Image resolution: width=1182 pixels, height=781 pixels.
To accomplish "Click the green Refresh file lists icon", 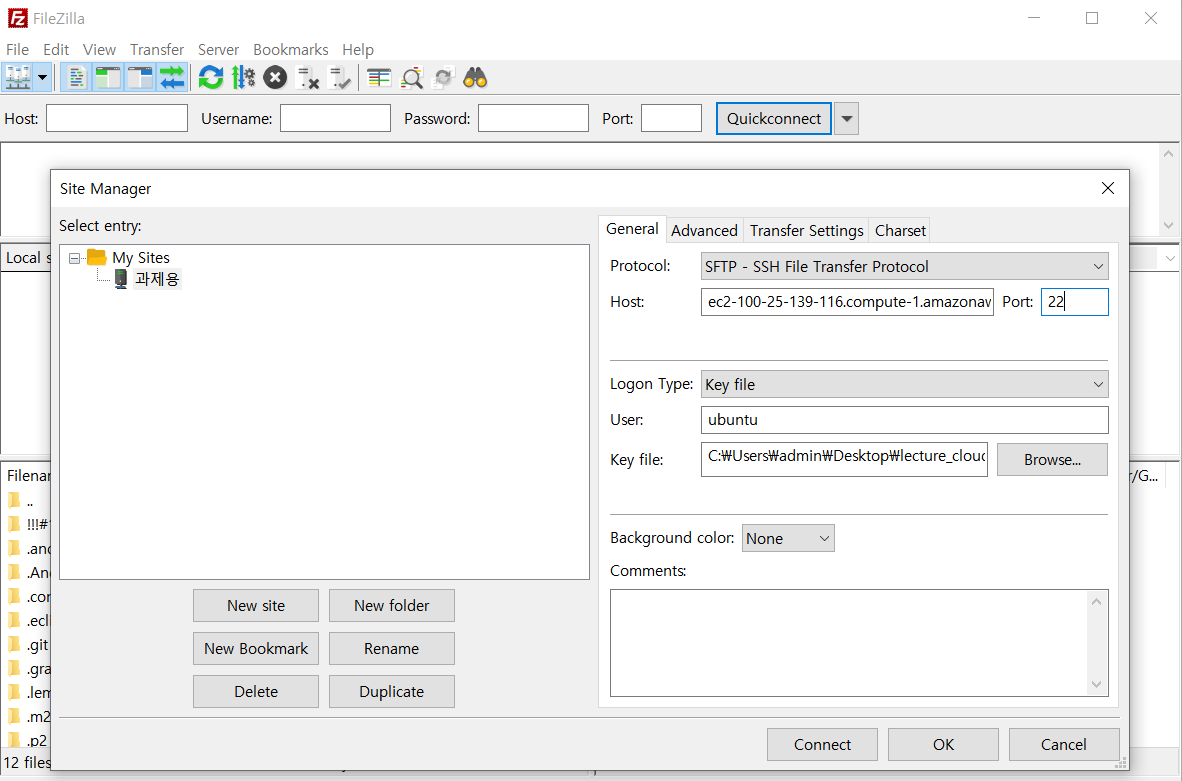I will (211, 78).
